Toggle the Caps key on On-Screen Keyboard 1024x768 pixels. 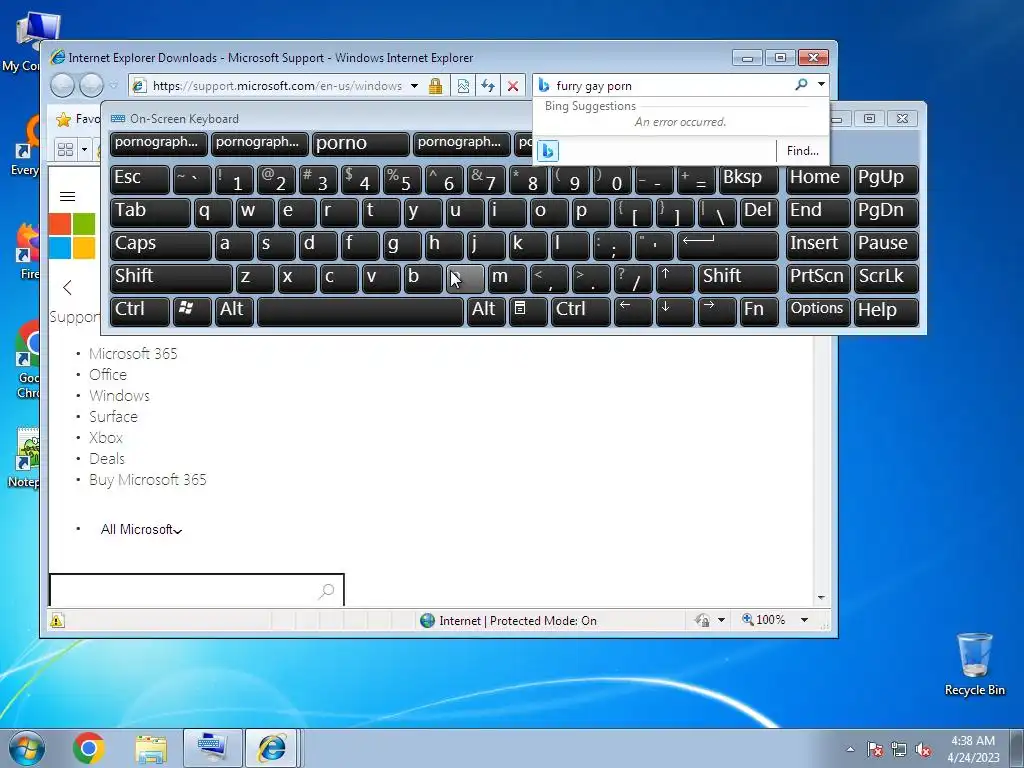pyautogui.click(x=161, y=244)
